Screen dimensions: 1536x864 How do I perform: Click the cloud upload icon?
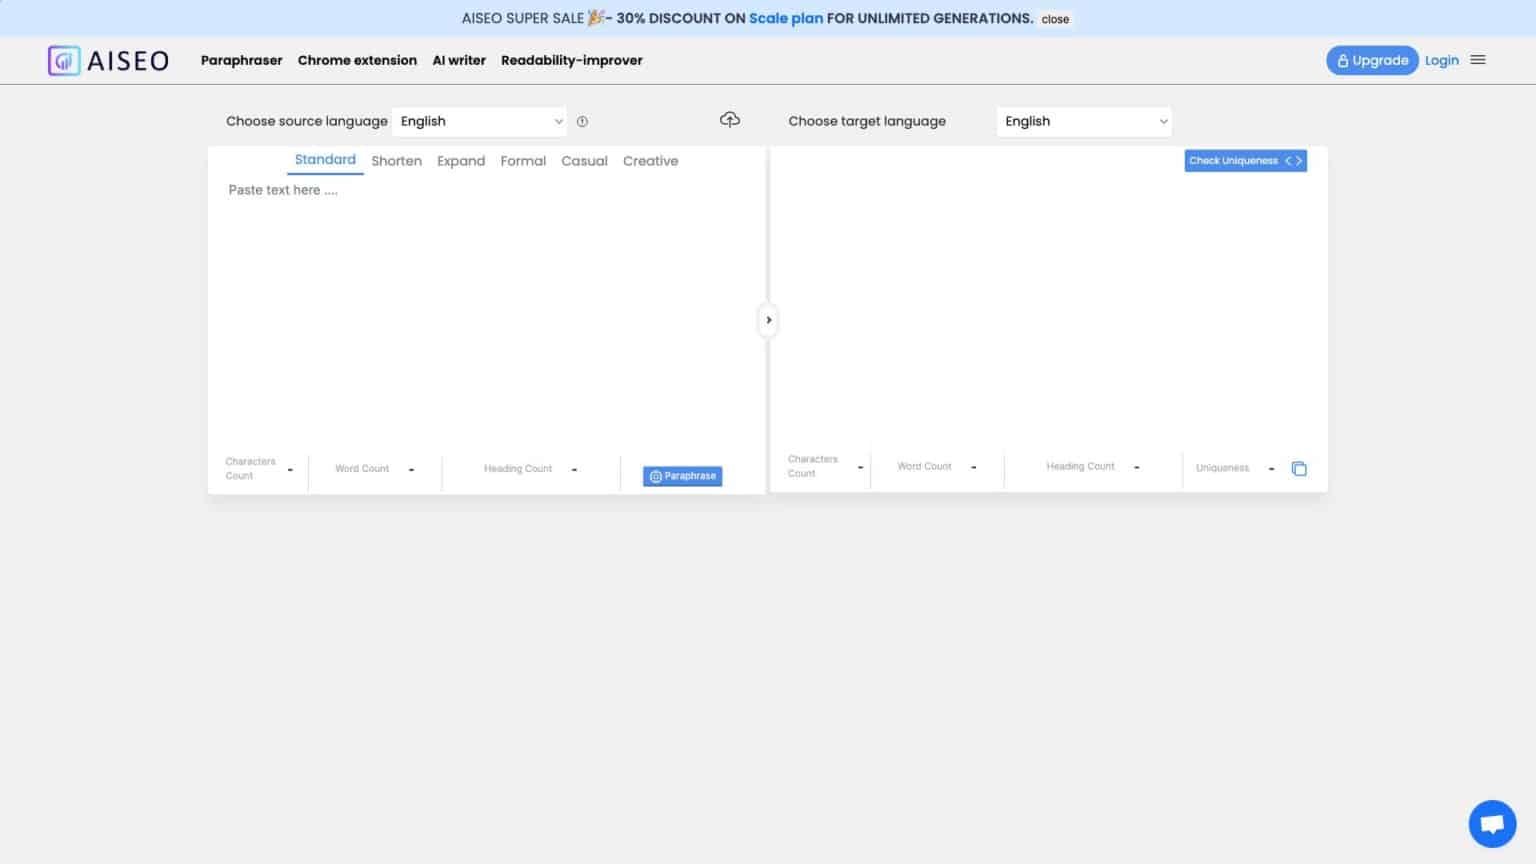click(x=730, y=120)
